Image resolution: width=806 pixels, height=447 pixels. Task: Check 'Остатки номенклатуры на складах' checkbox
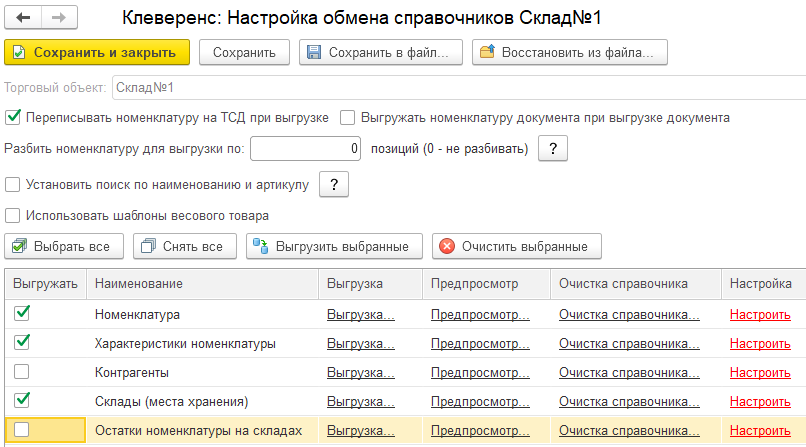(22, 430)
